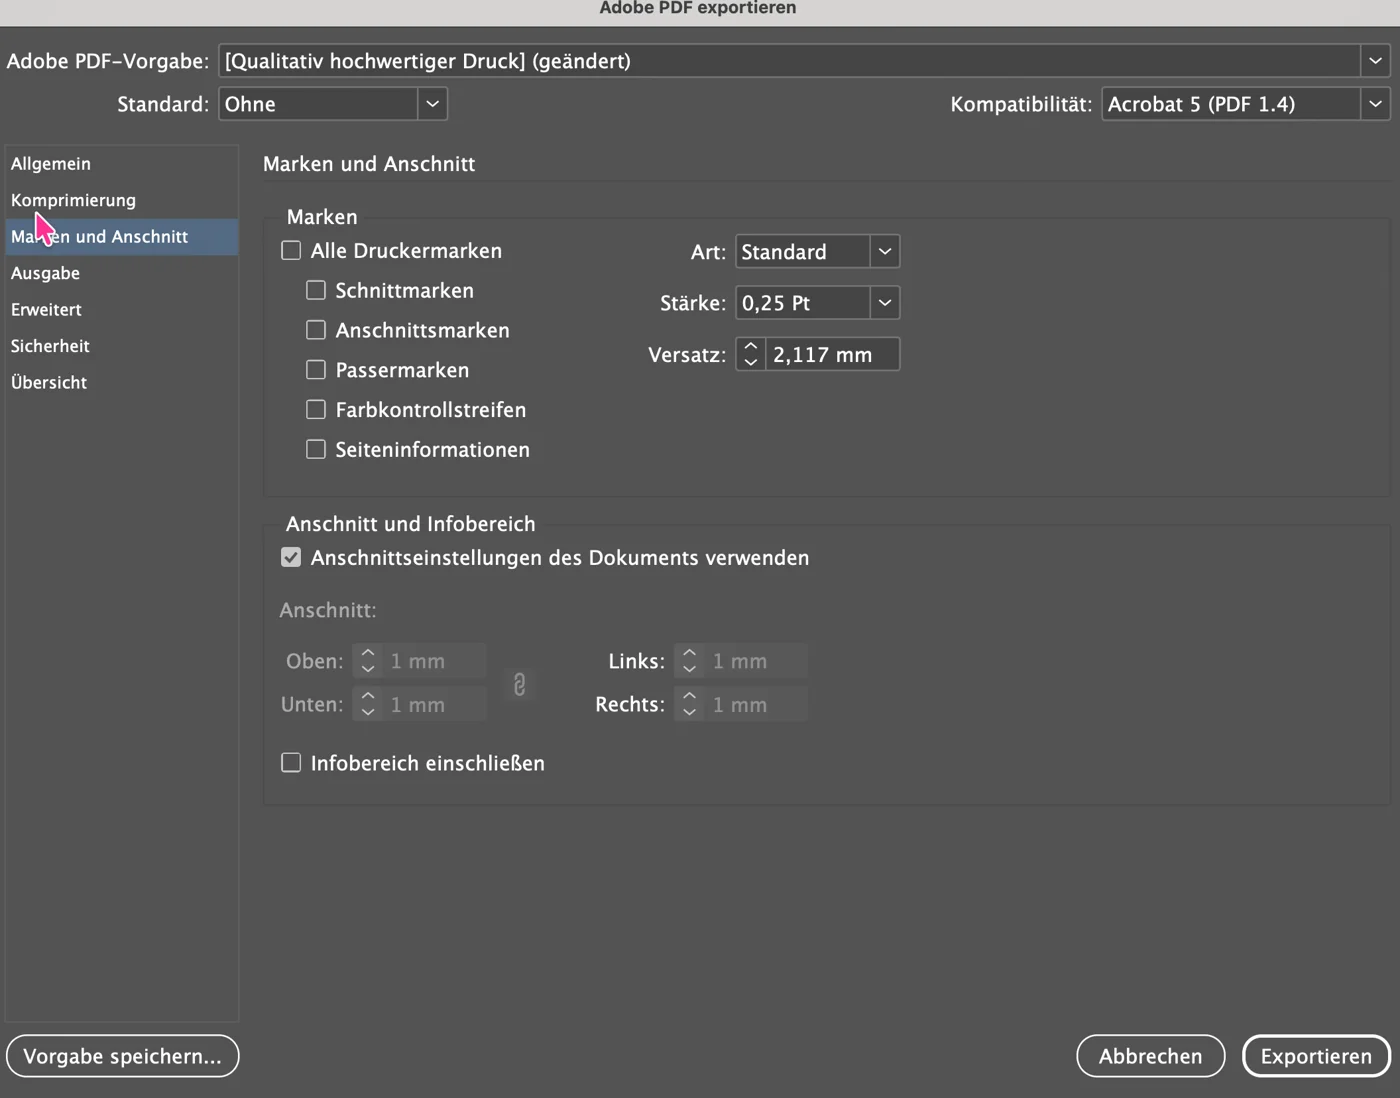The height and width of the screenshot is (1098, 1400).
Task: Select Allgemein in the sidebar
Action: (122, 164)
